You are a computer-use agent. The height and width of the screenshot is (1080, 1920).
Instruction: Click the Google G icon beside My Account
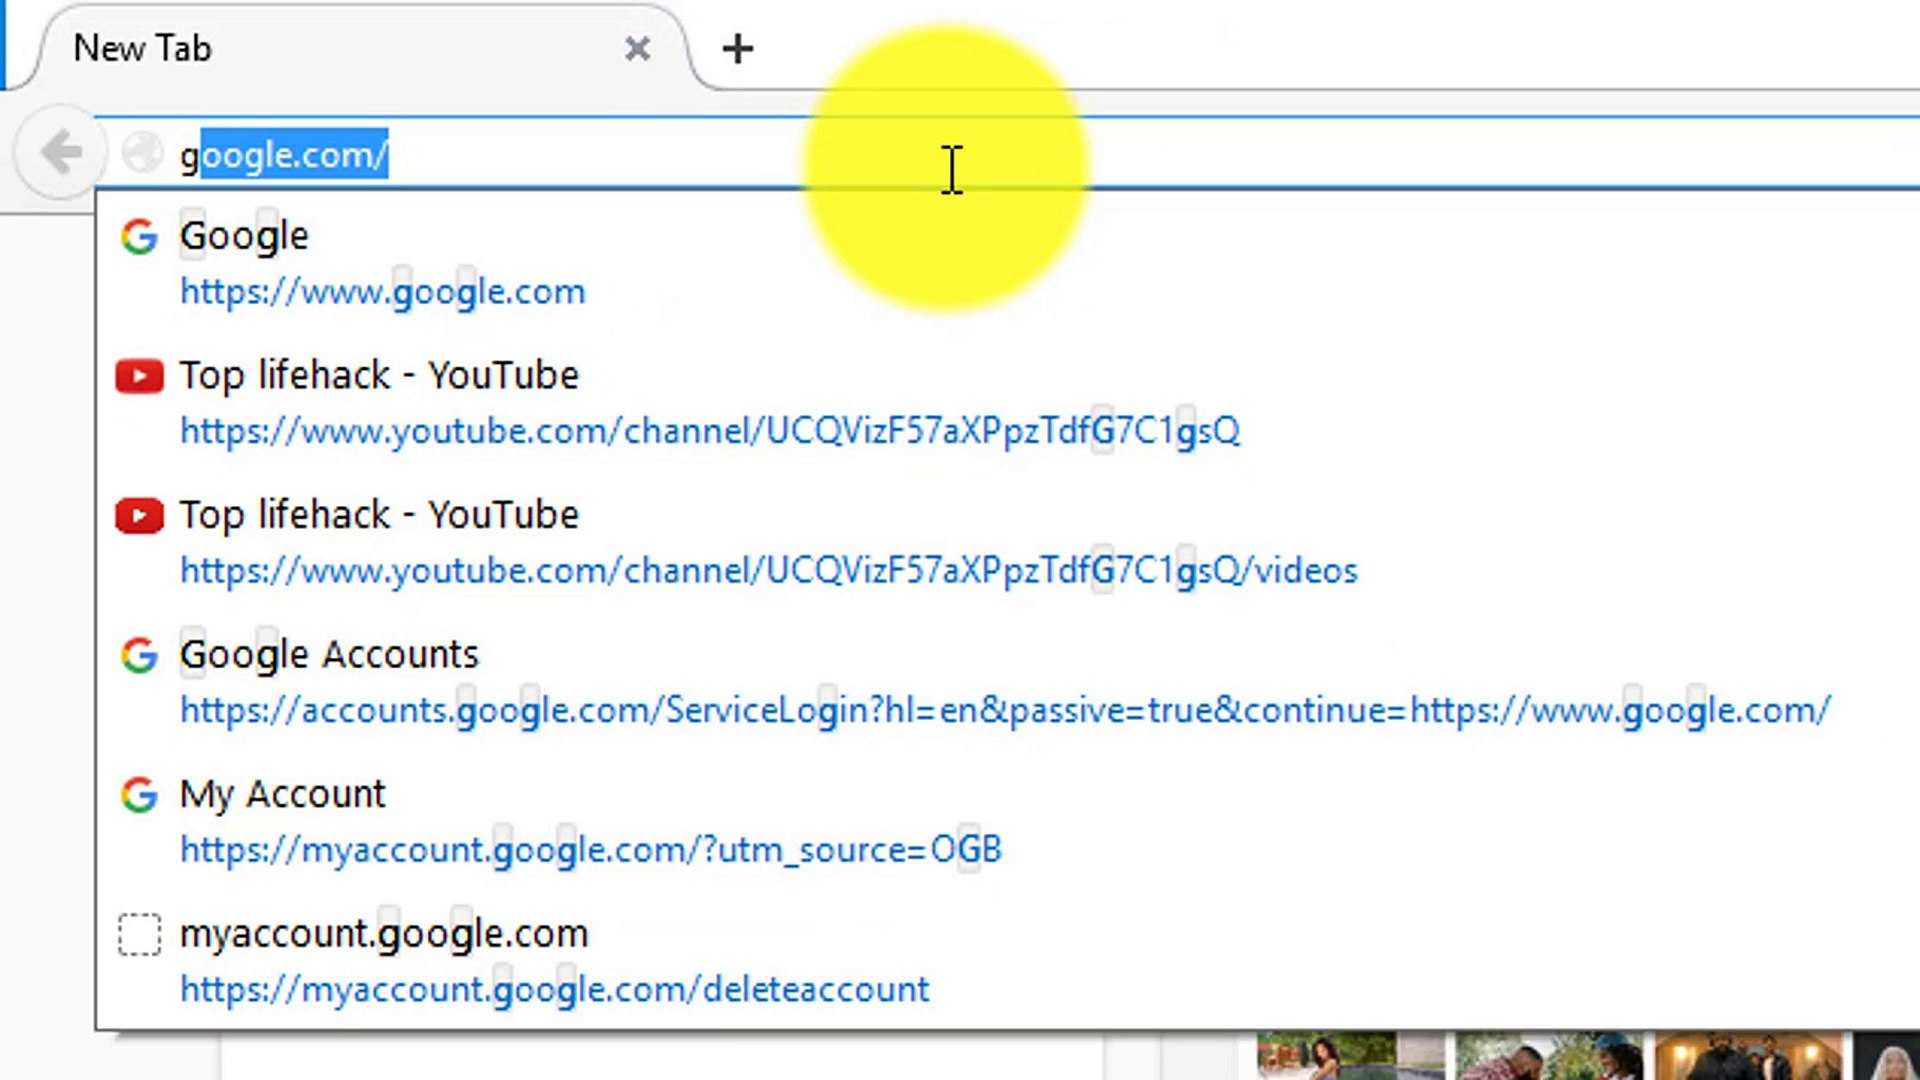(138, 795)
